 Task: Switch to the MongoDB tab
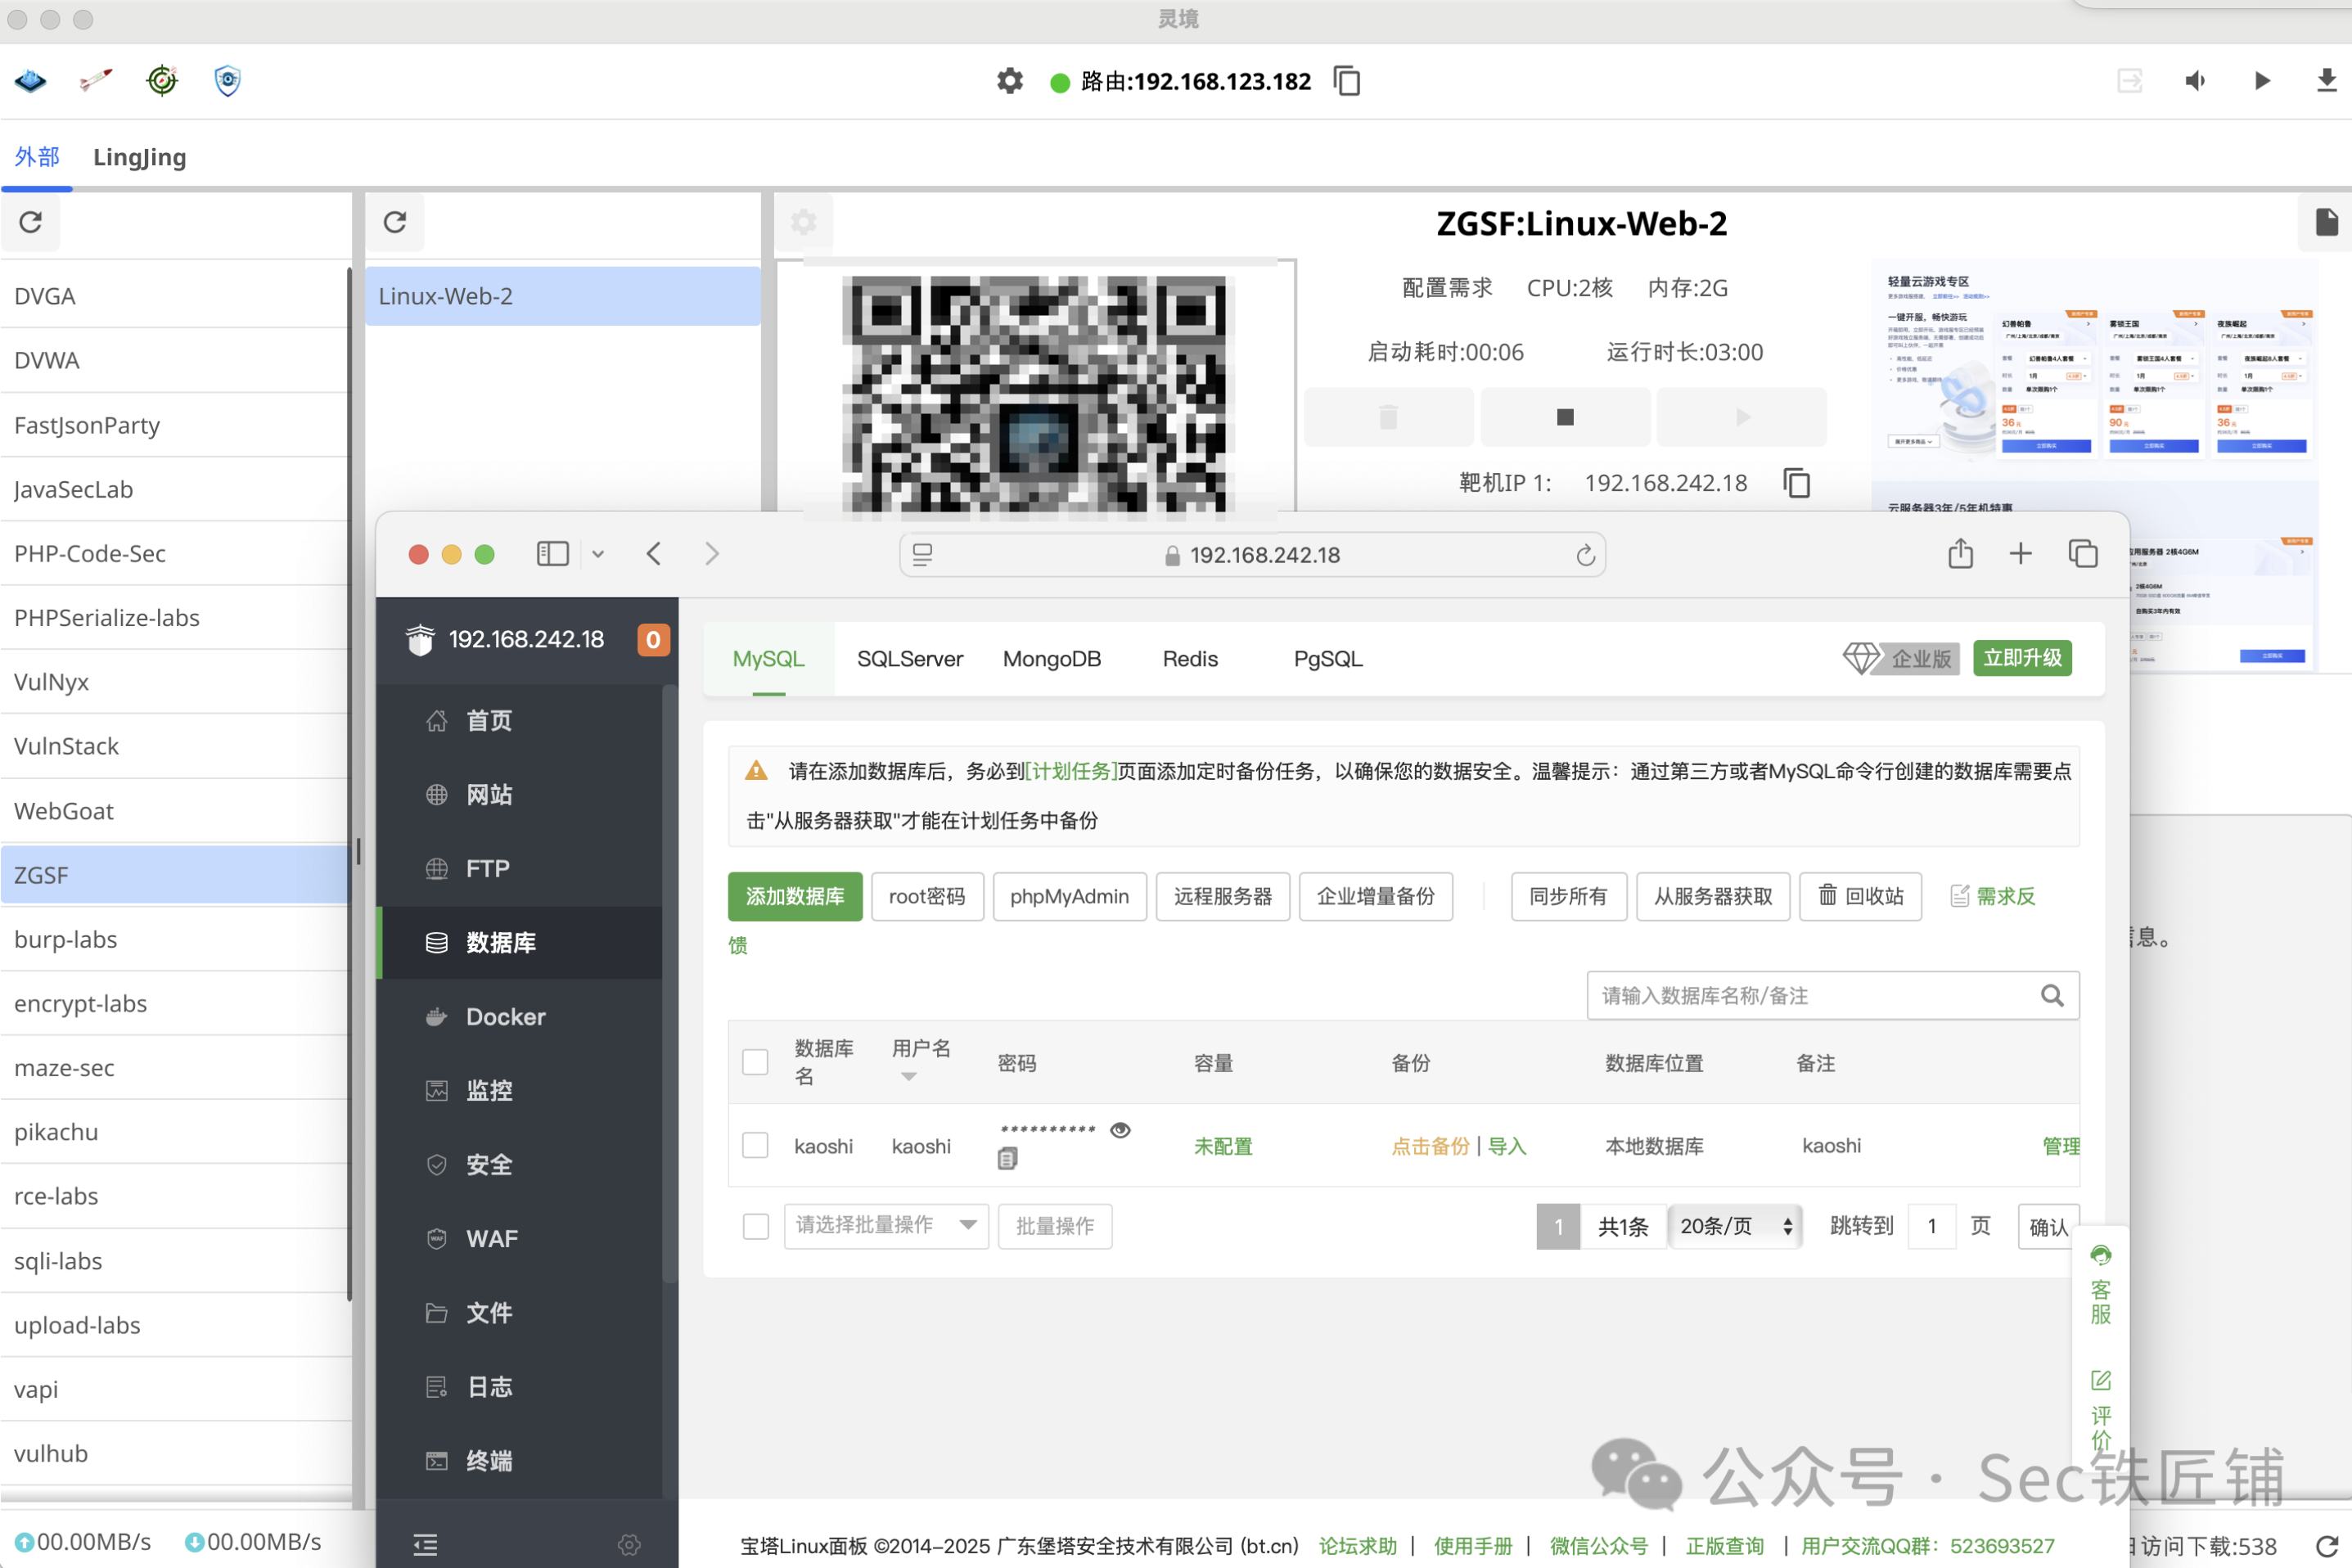[1051, 659]
